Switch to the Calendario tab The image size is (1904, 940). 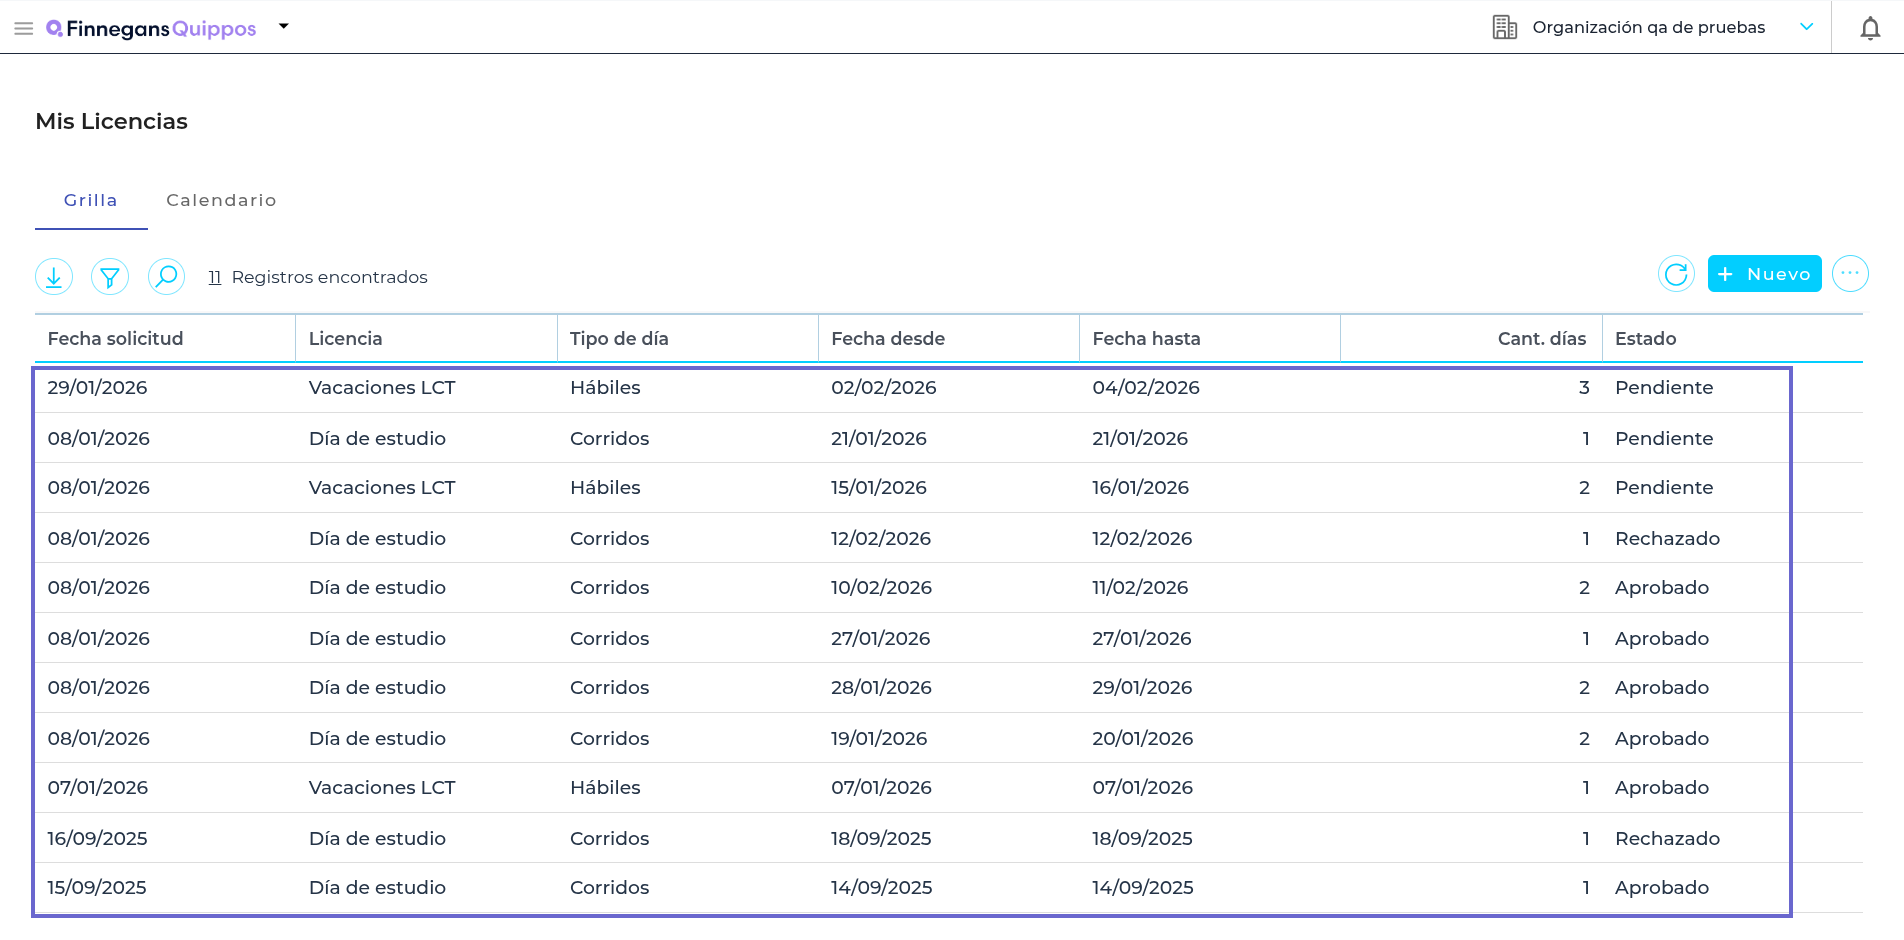pyautogui.click(x=221, y=200)
